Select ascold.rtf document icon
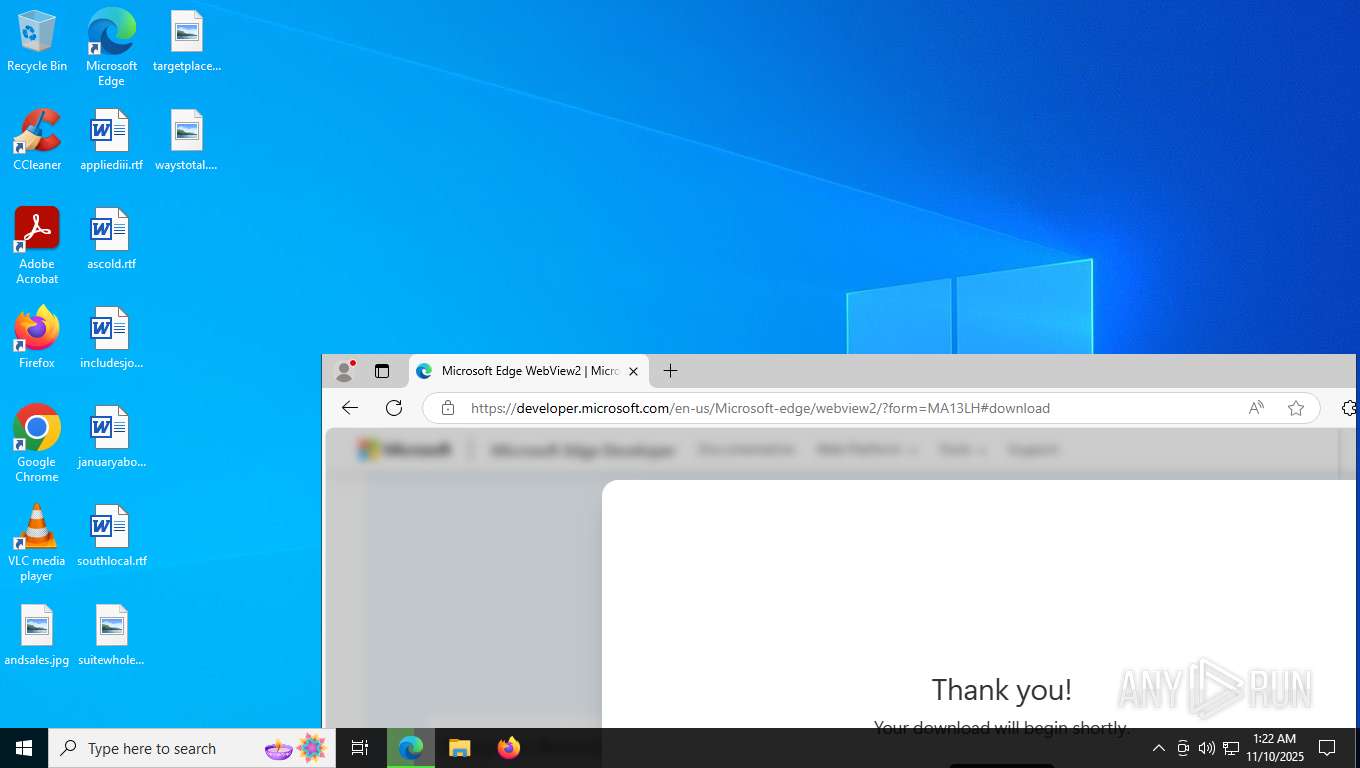Screen dimensions: 1360x768 [111, 239]
